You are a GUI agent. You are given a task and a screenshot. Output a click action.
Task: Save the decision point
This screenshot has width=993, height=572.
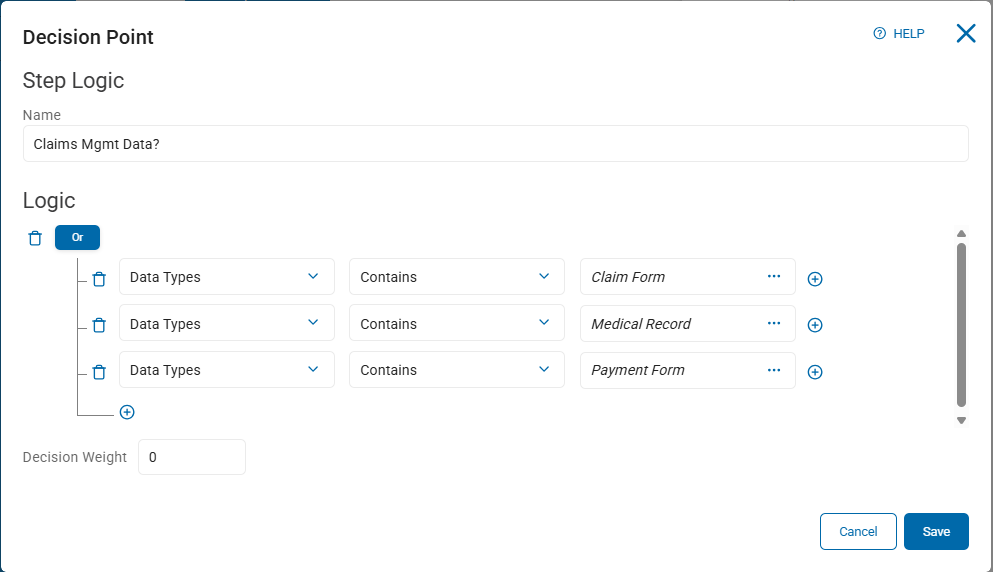936,532
